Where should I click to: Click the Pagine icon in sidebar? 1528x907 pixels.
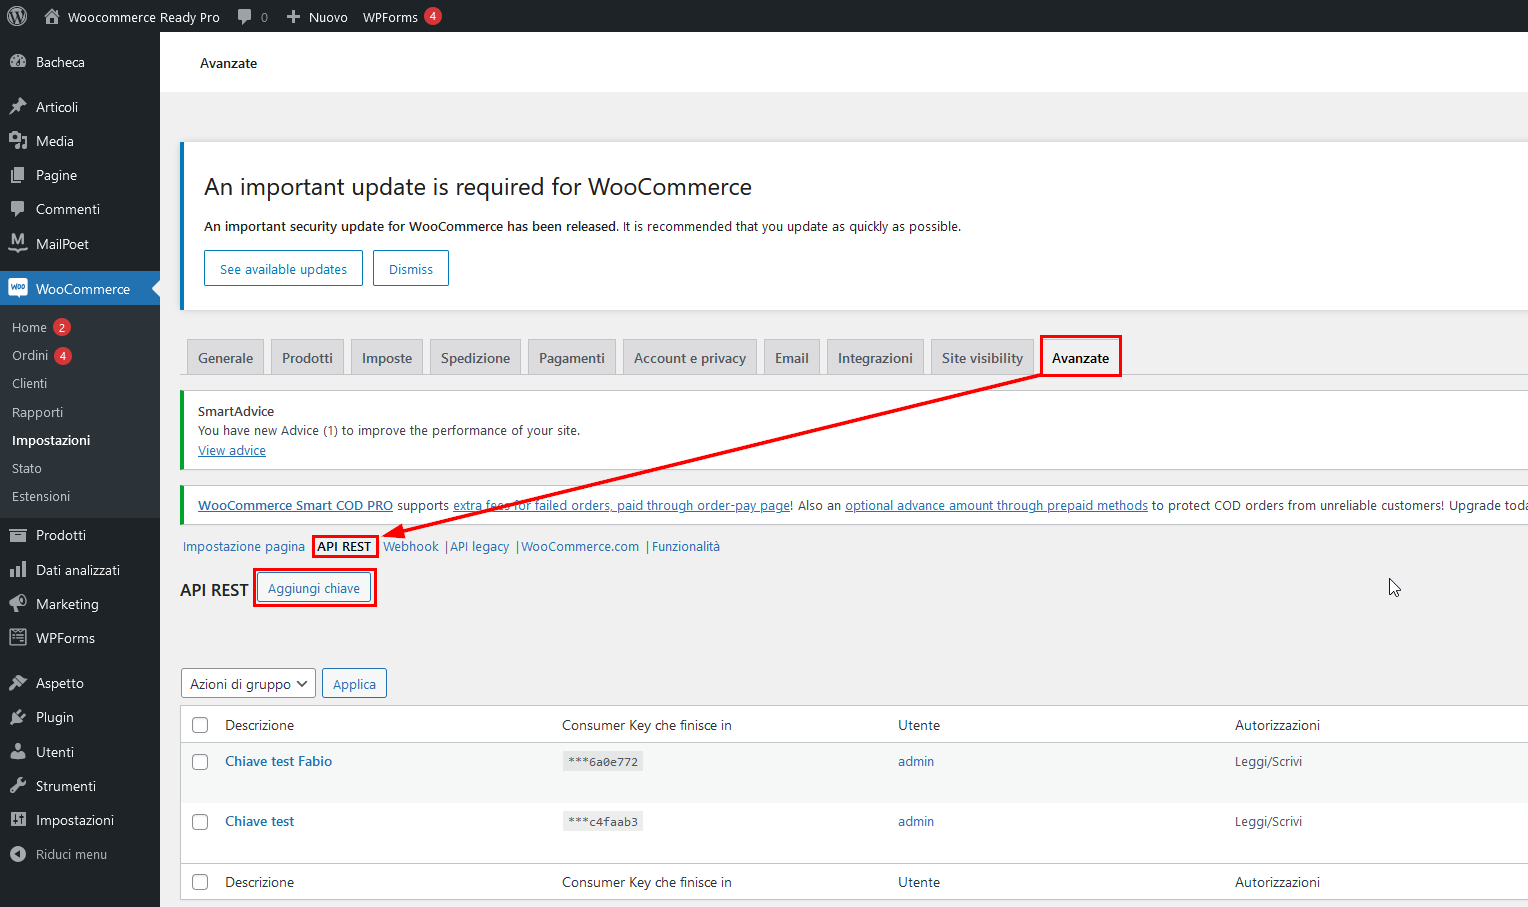[18, 175]
